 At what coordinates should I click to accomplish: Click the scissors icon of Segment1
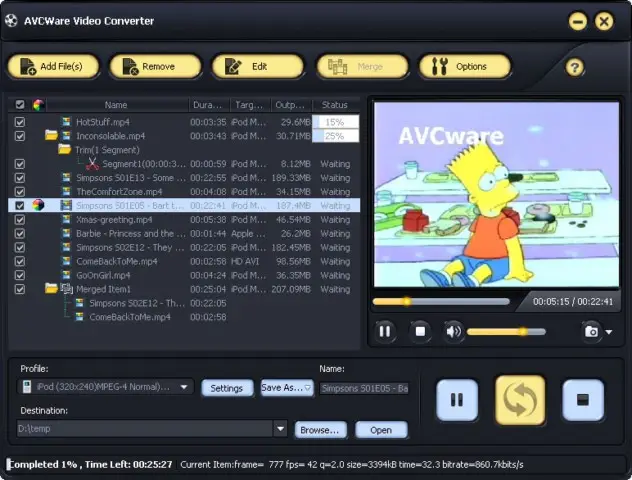tap(92, 164)
